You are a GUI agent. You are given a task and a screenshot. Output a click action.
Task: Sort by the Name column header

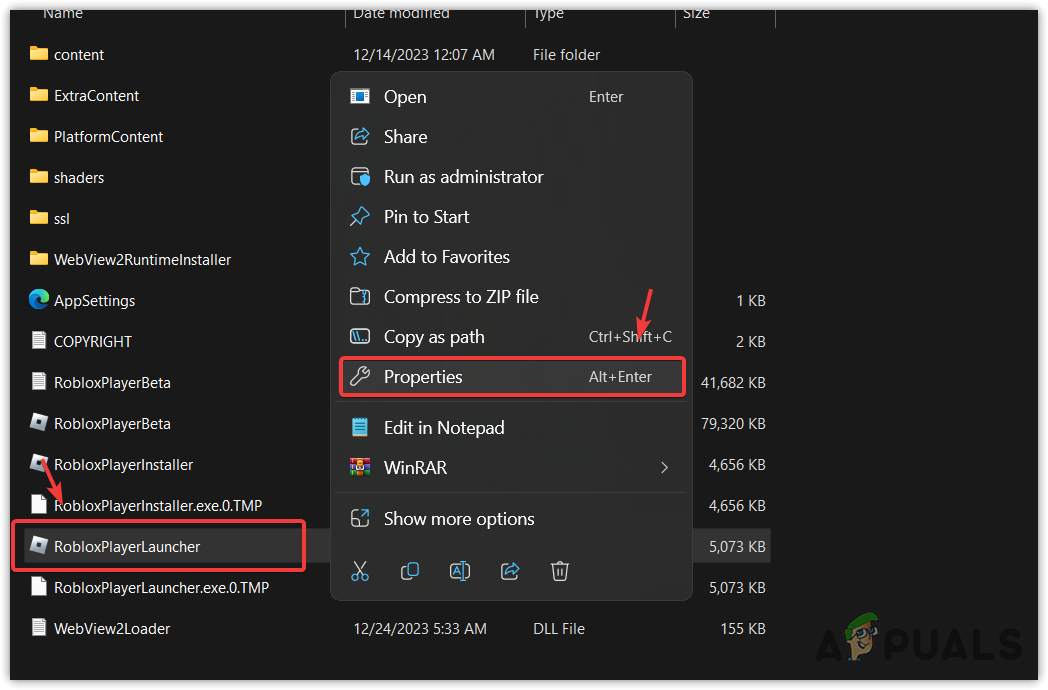tap(63, 13)
